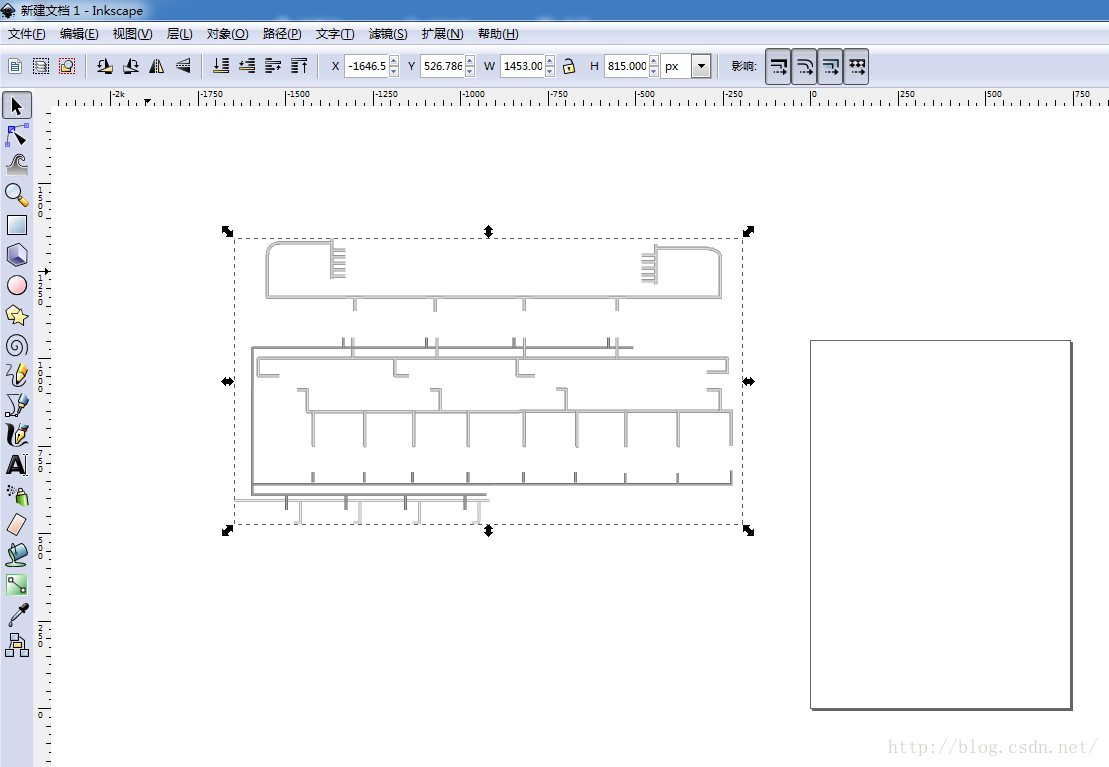The image size is (1109, 767).
Task: Select the Tweak tool
Action: 17,165
